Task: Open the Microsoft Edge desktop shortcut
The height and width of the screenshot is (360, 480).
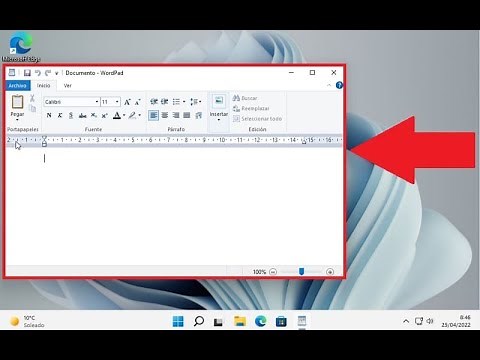Action: (x=21, y=47)
